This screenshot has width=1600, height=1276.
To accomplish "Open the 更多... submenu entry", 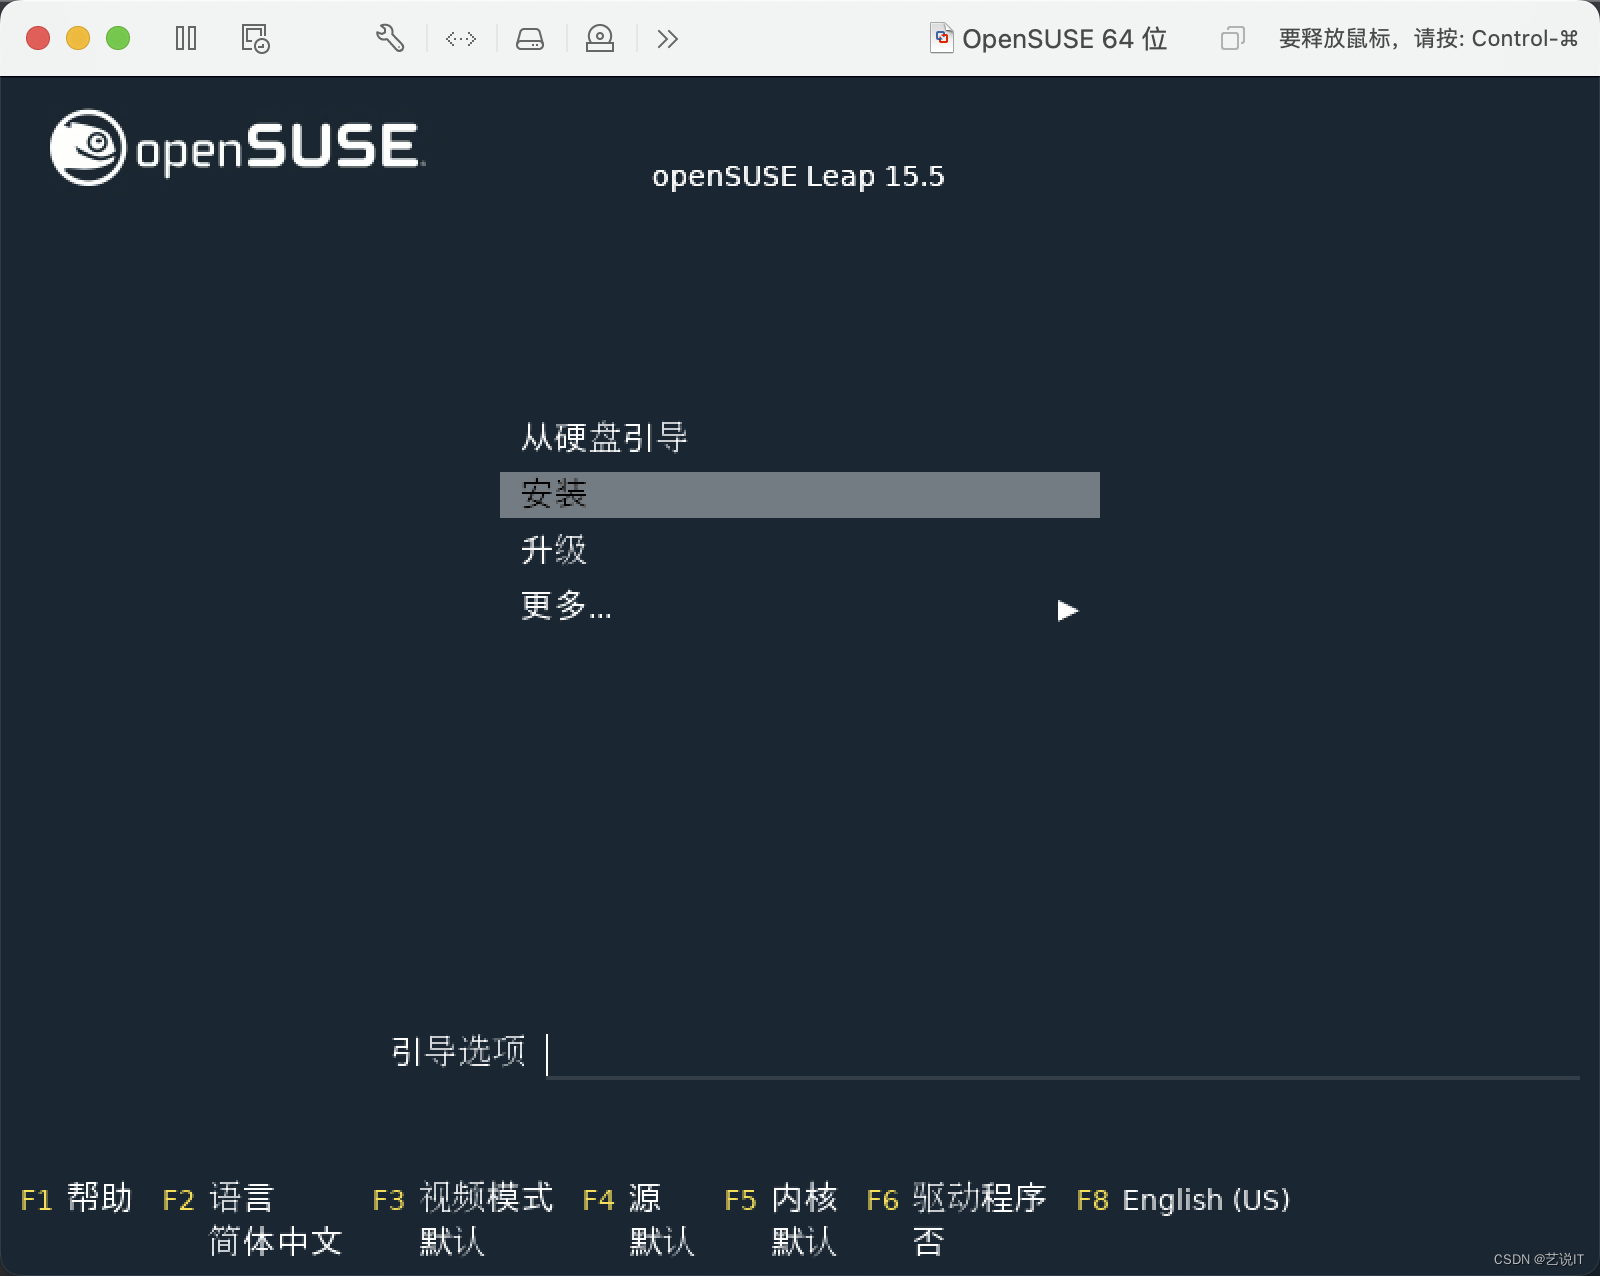I will click(566, 606).
